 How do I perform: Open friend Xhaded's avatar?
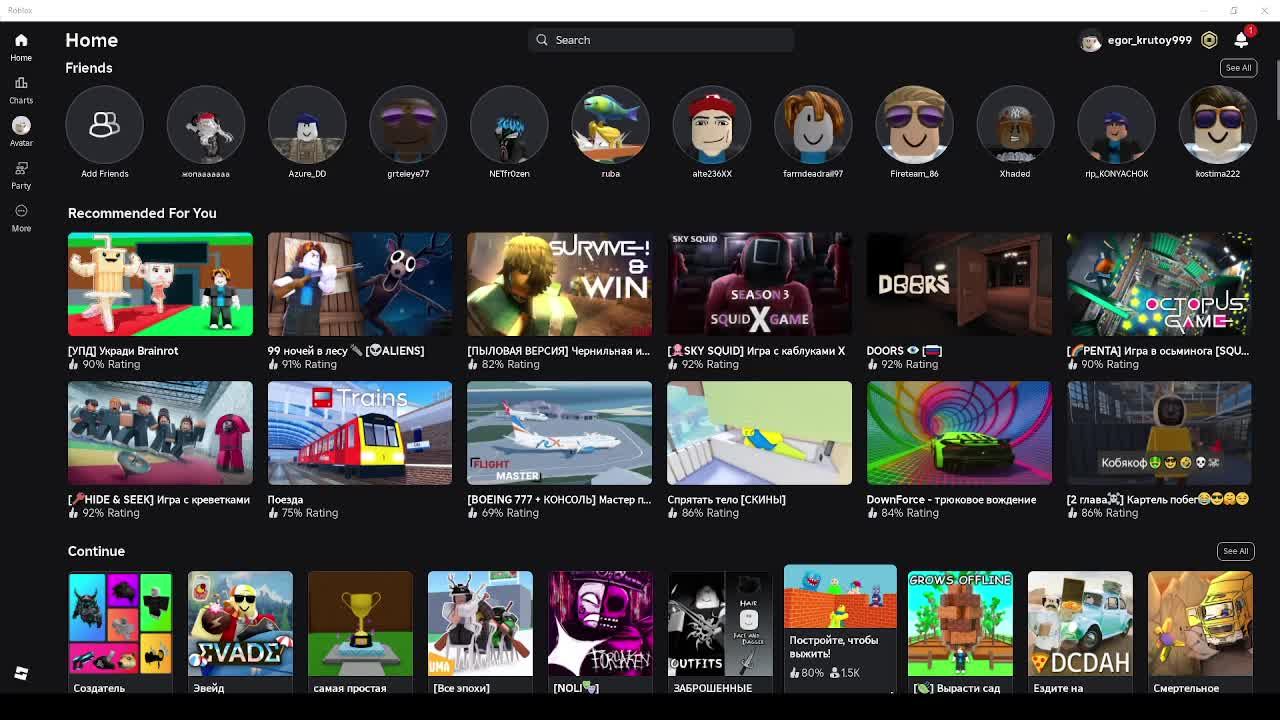click(x=1015, y=125)
